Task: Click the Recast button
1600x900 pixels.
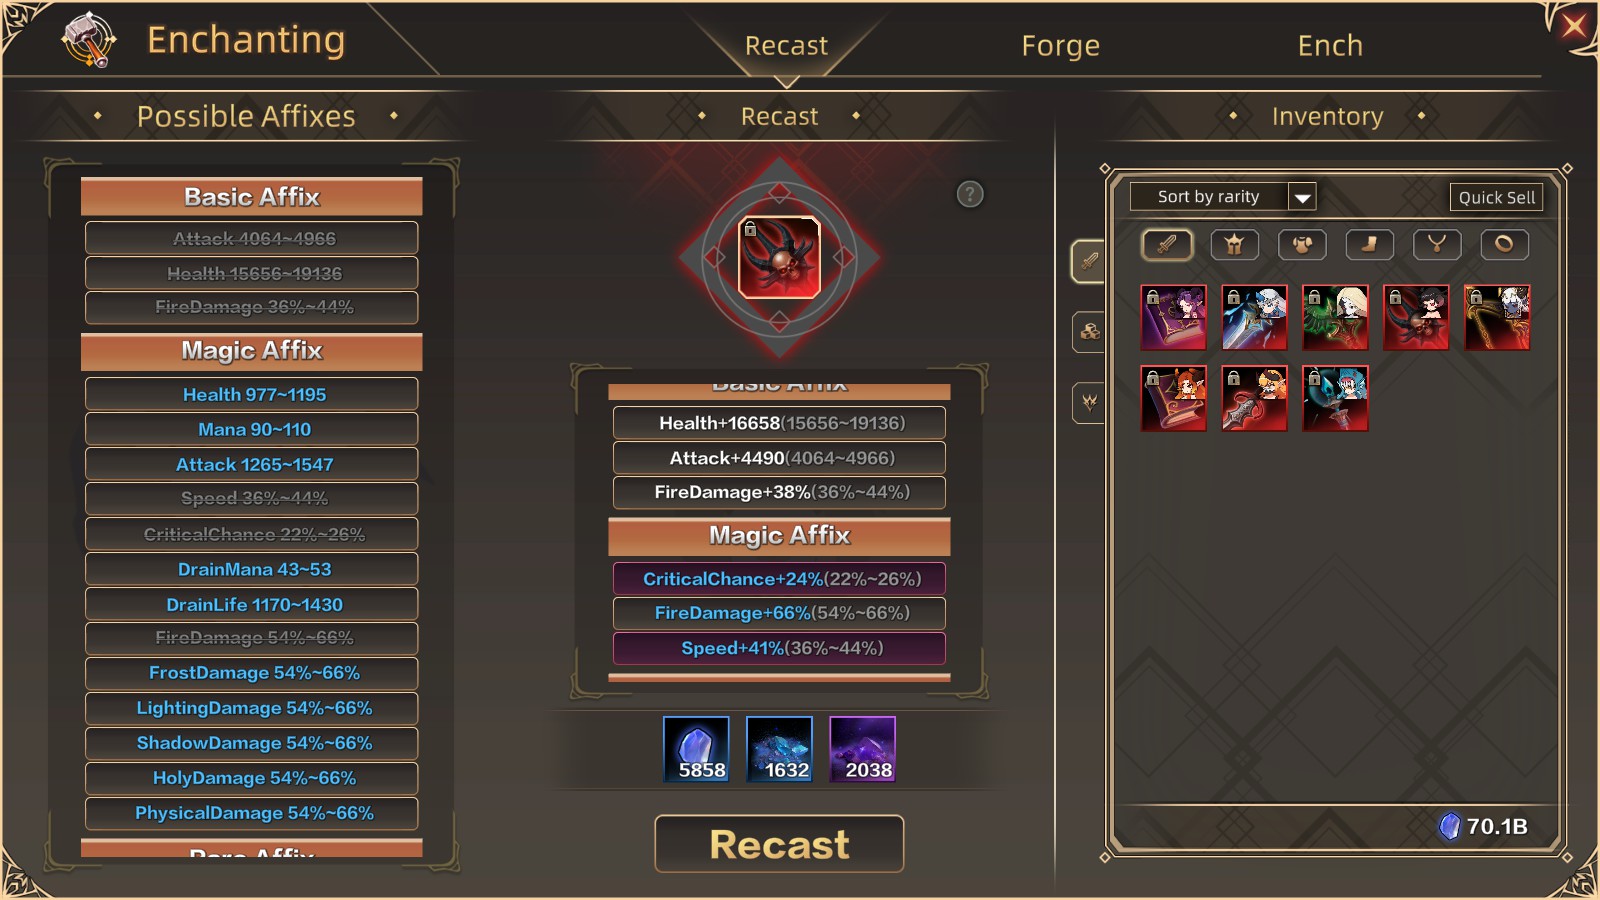Action: [x=779, y=844]
